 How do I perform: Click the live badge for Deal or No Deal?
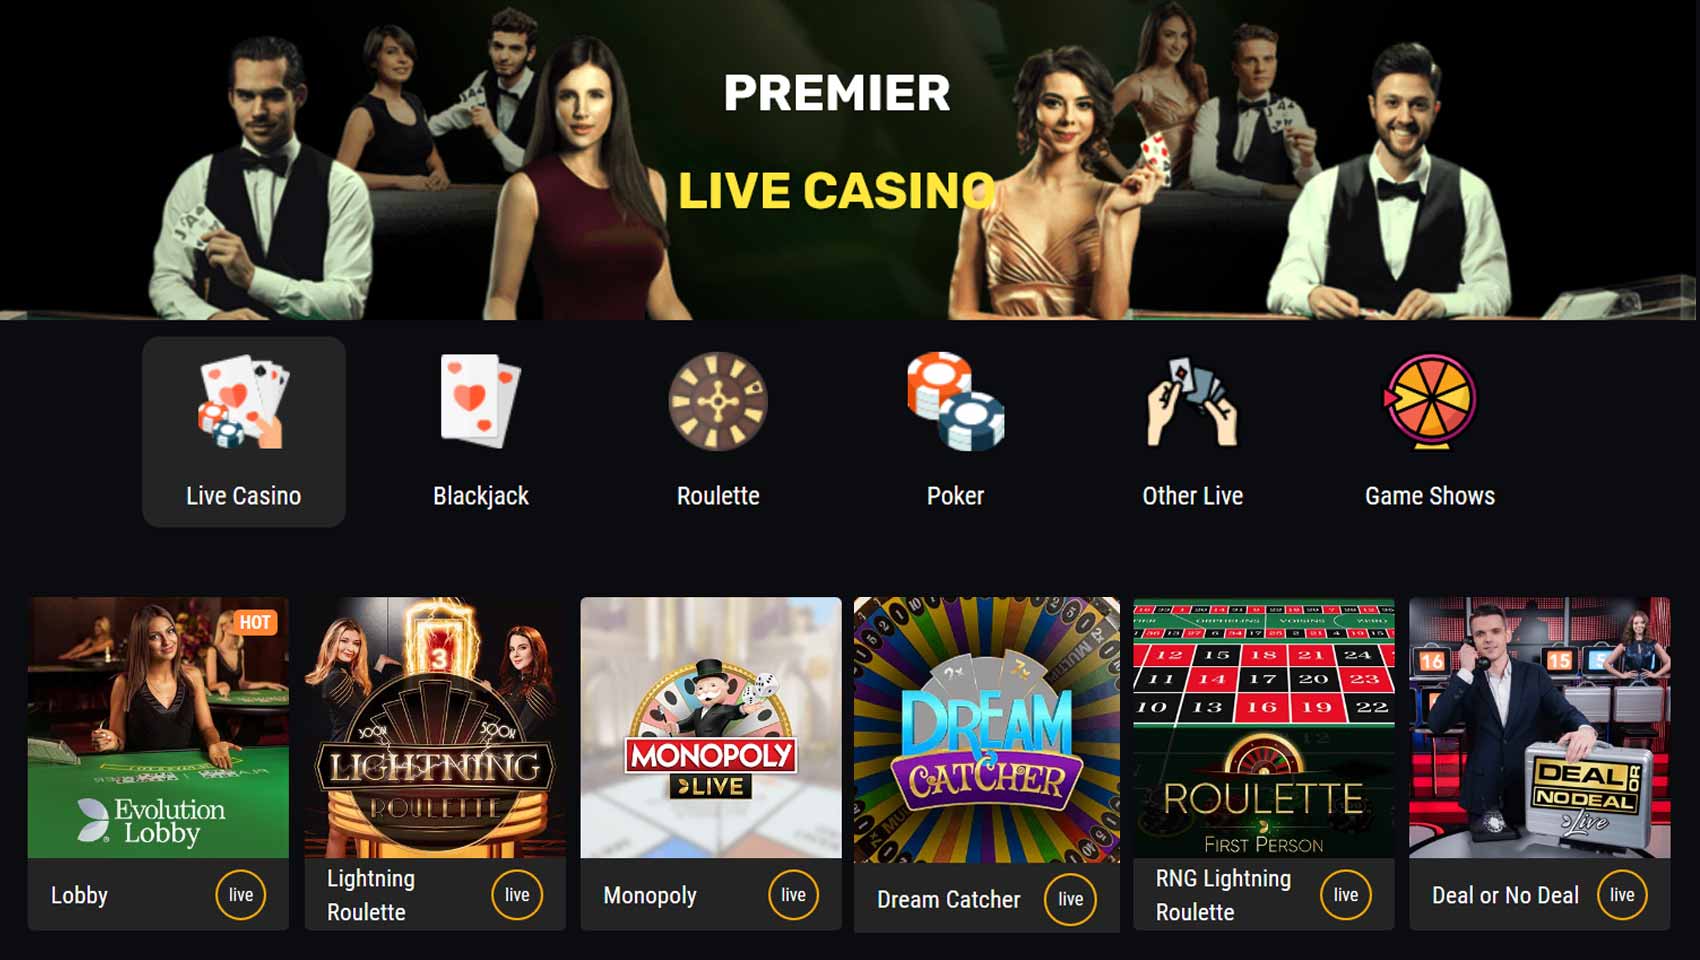click(x=1622, y=895)
